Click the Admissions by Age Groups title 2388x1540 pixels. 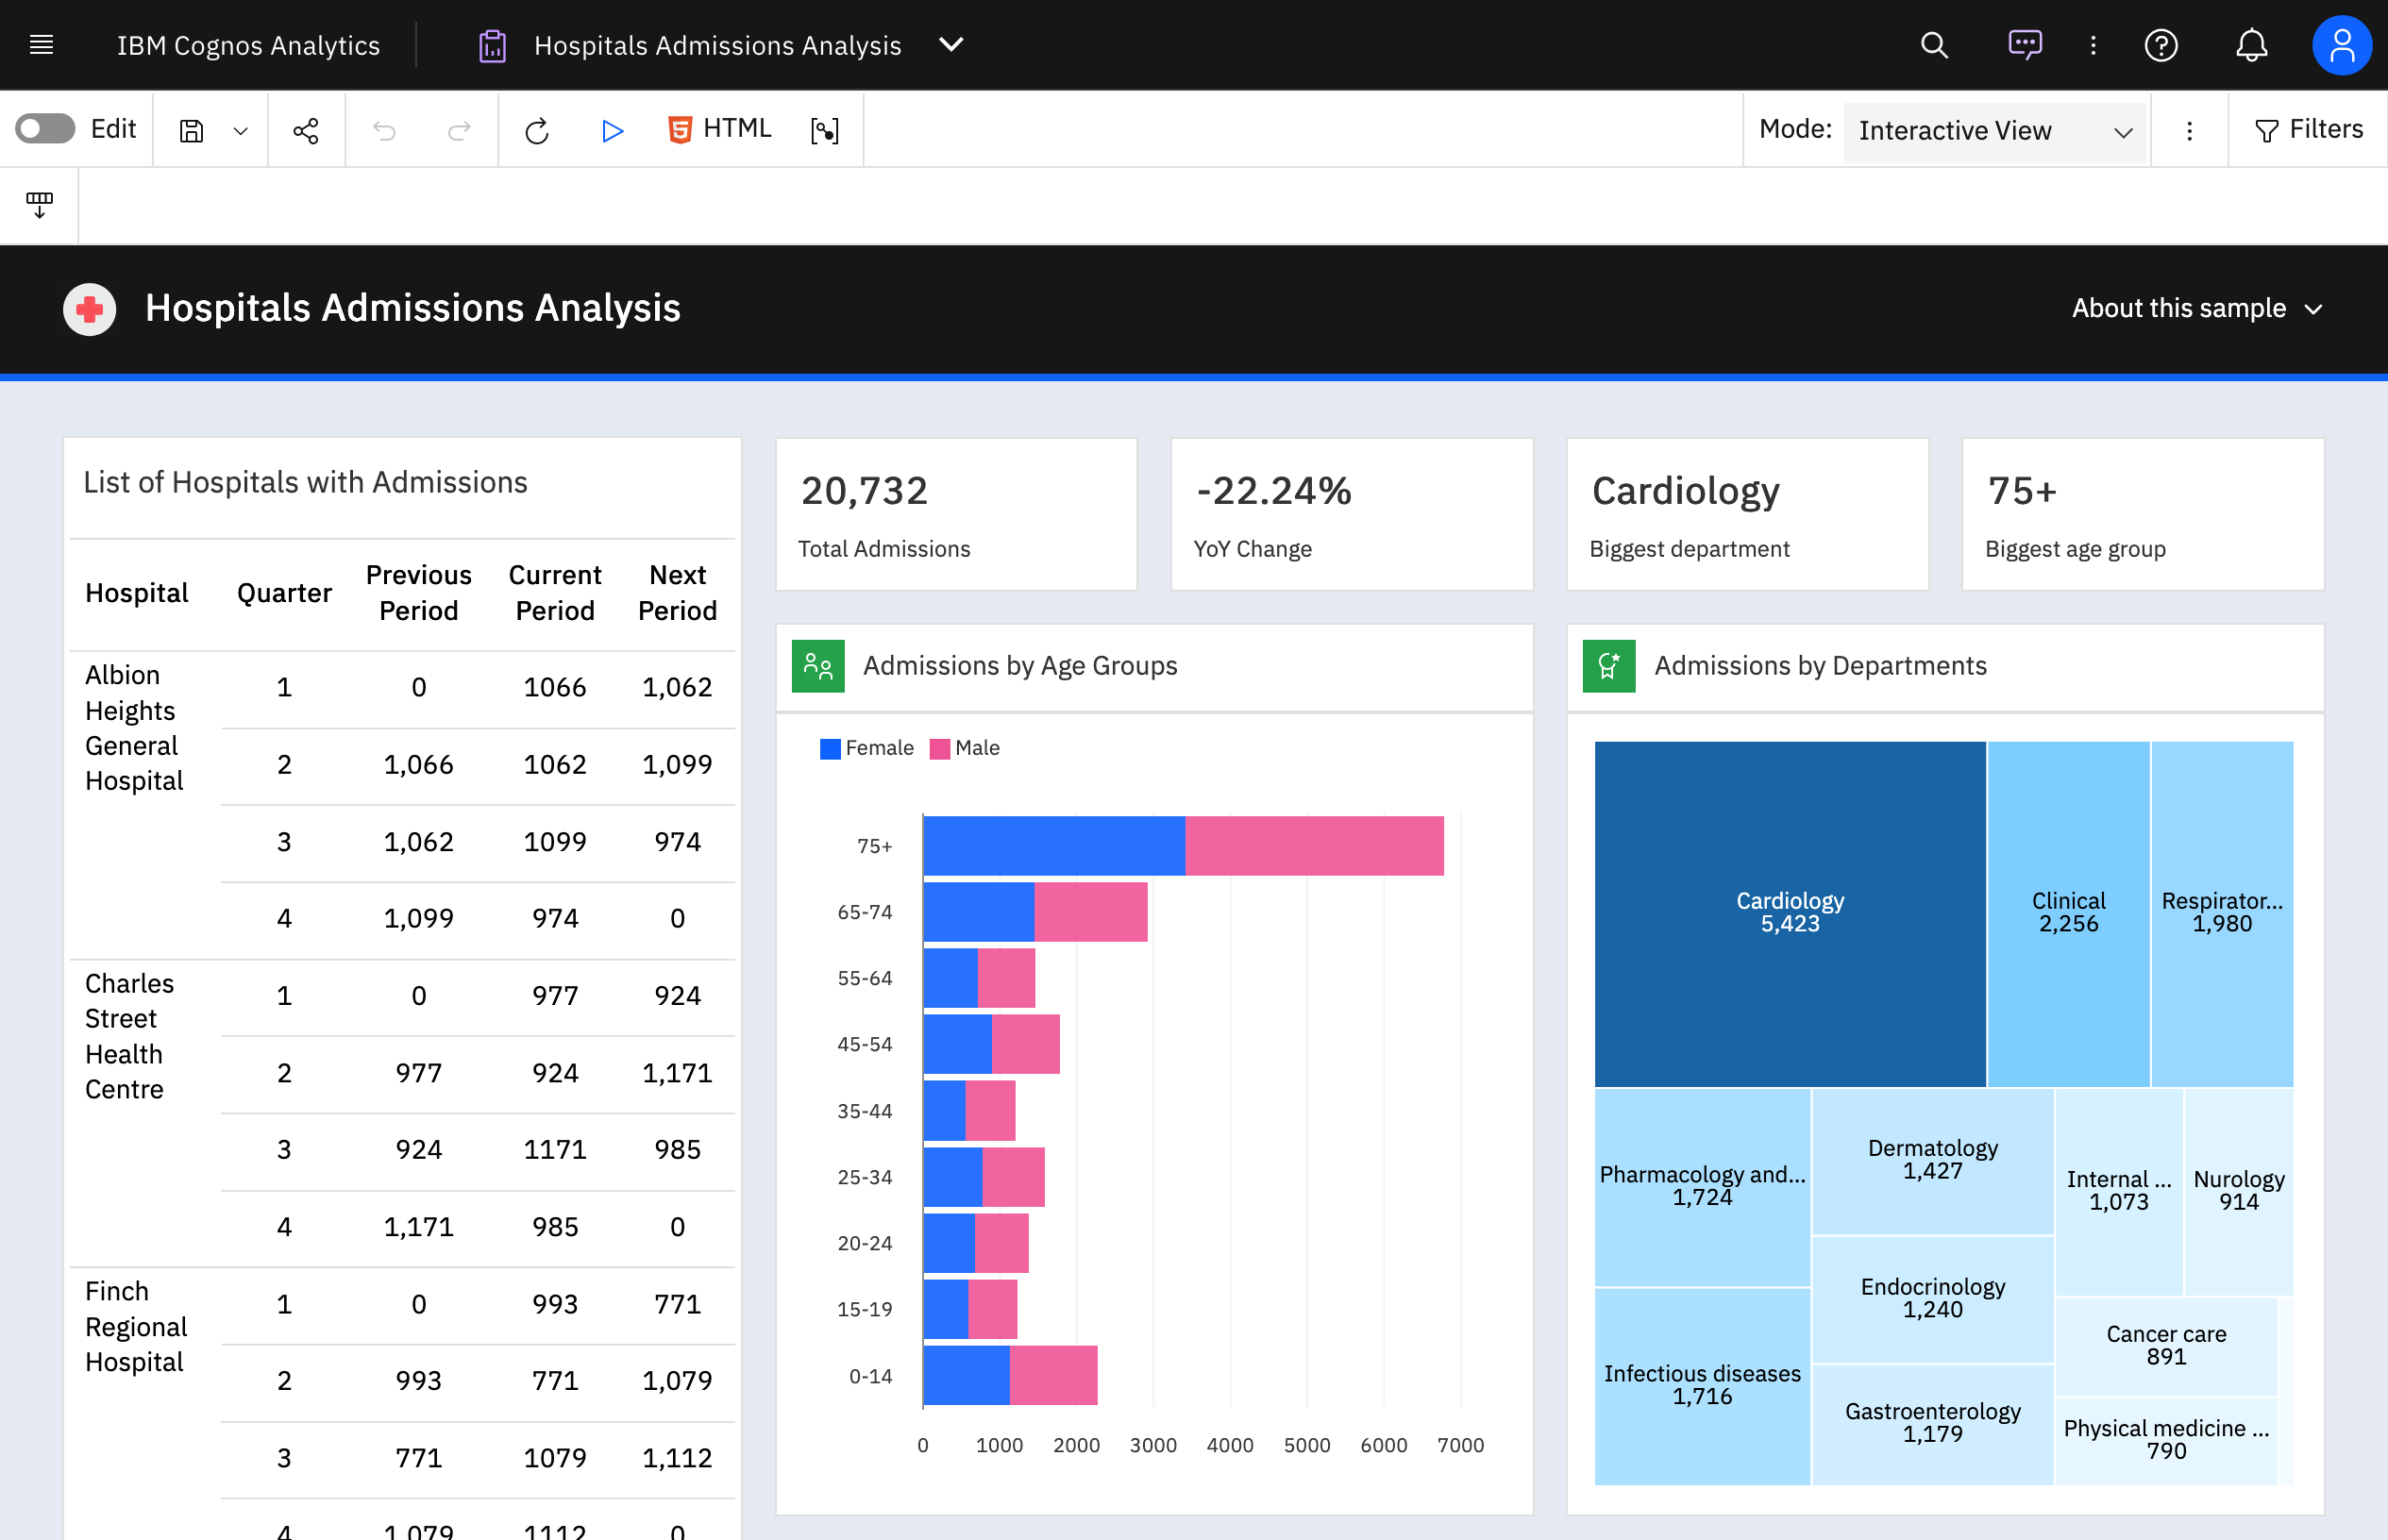coord(1020,667)
